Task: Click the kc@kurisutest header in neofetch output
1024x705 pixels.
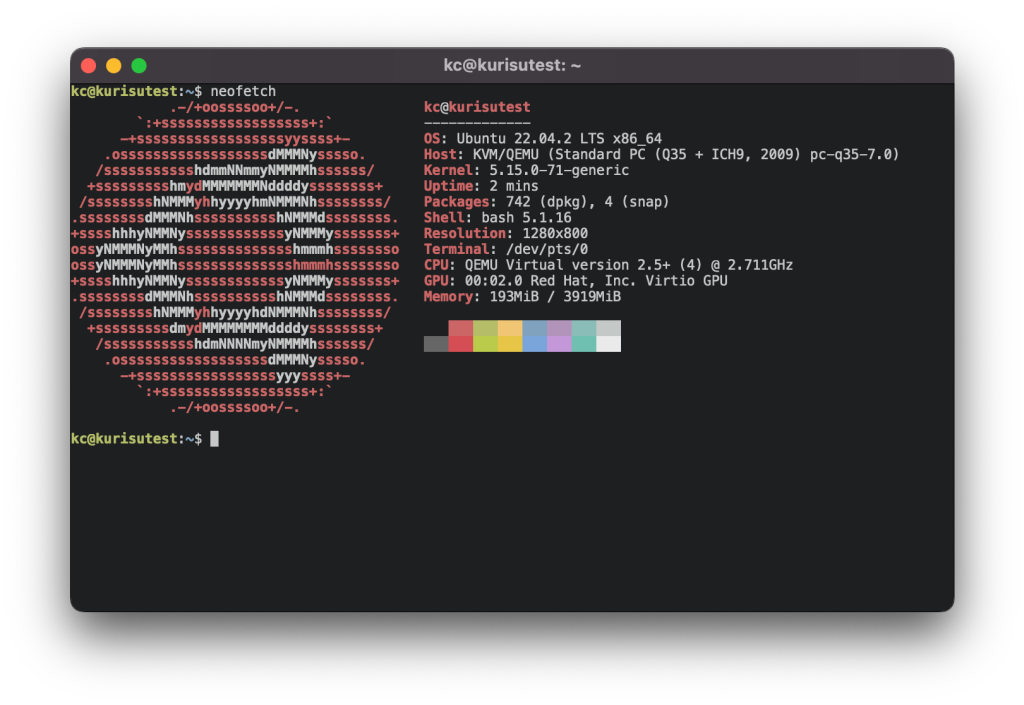Action: tap(477, 107)
